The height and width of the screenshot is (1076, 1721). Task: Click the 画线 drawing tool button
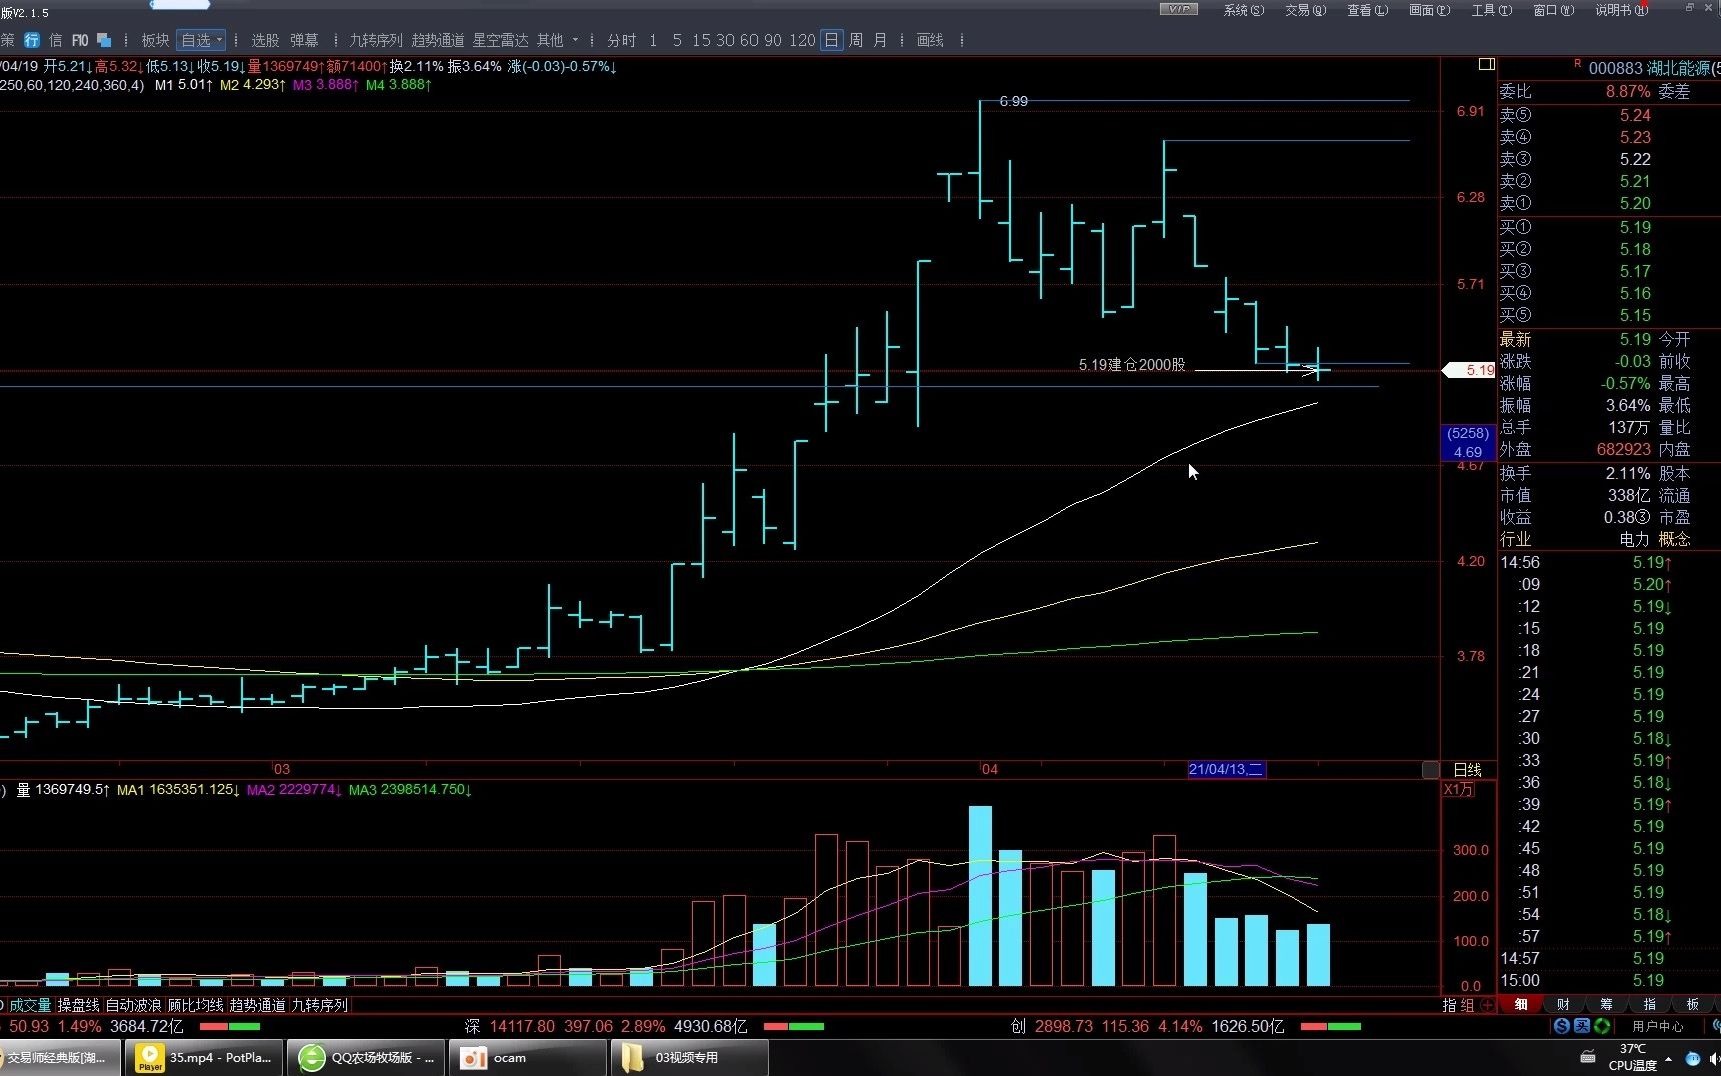tap(930, 40)
